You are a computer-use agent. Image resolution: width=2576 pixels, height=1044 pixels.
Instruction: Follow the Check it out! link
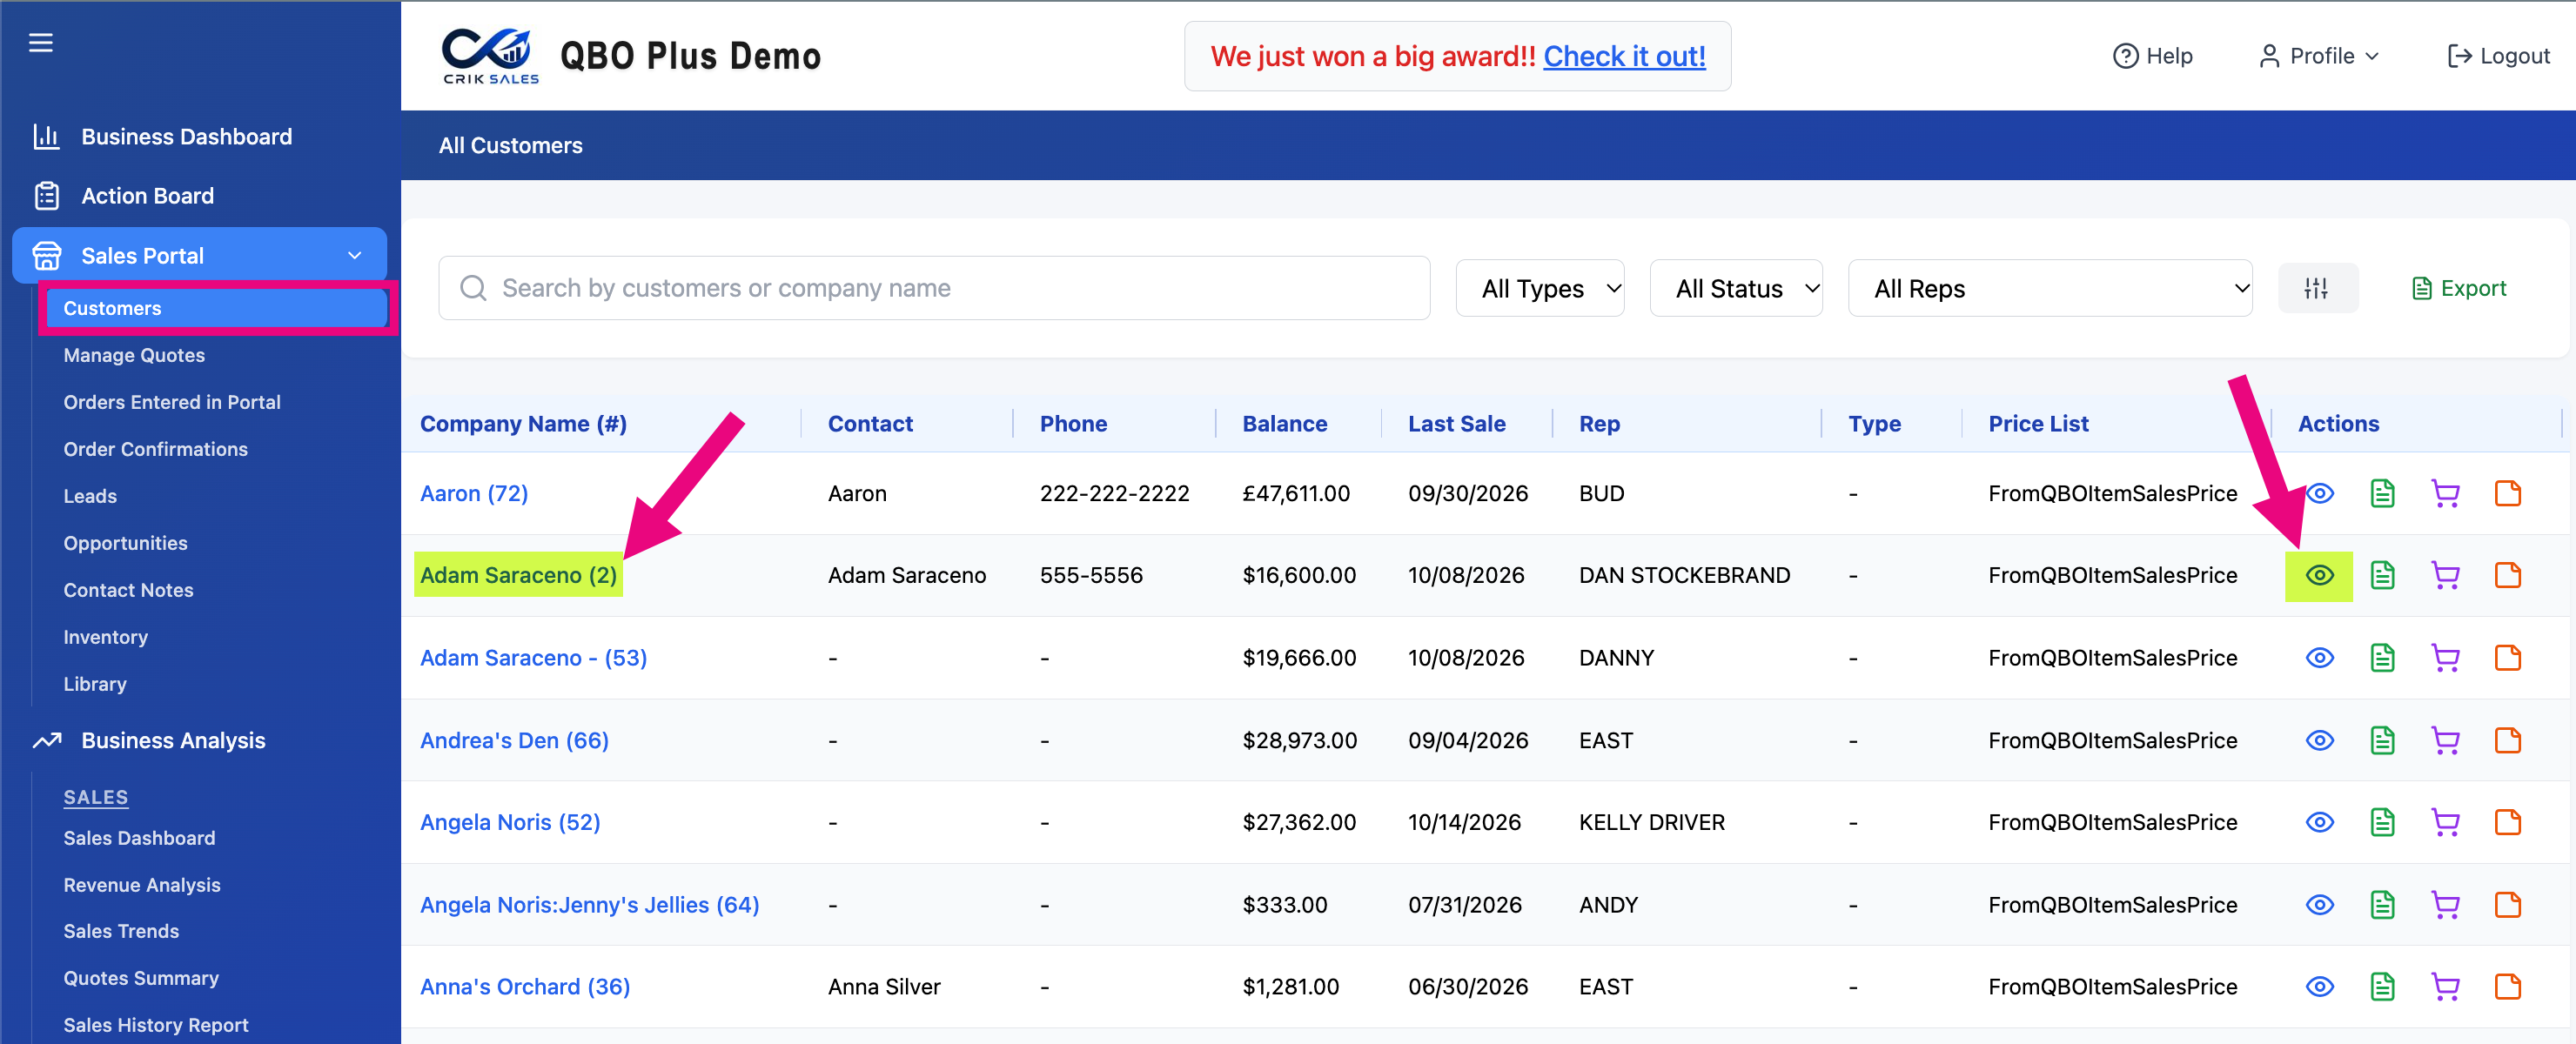(x=1624, y=57)
